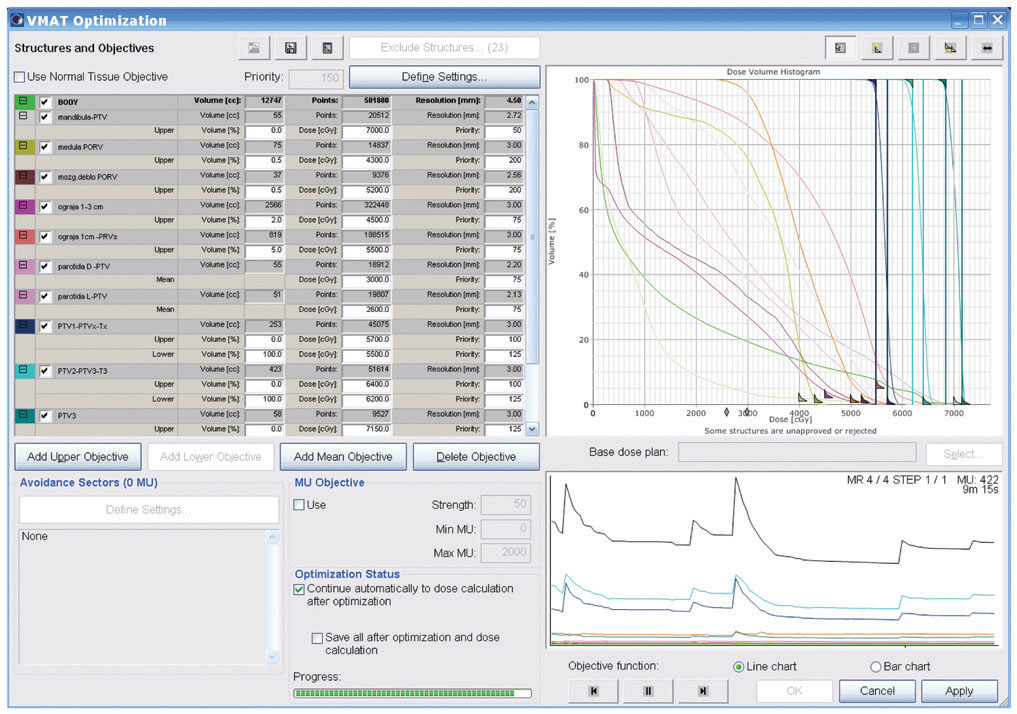Viewport: 1017px width, 714px height.
Task: Click the skip-to-next optimization step button
Action: pos(702,691)
